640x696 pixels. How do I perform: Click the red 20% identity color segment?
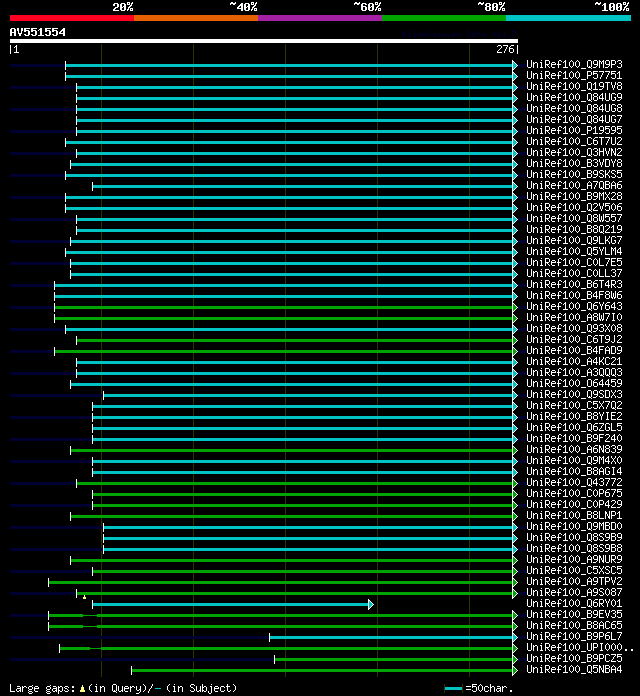(72, 18)
